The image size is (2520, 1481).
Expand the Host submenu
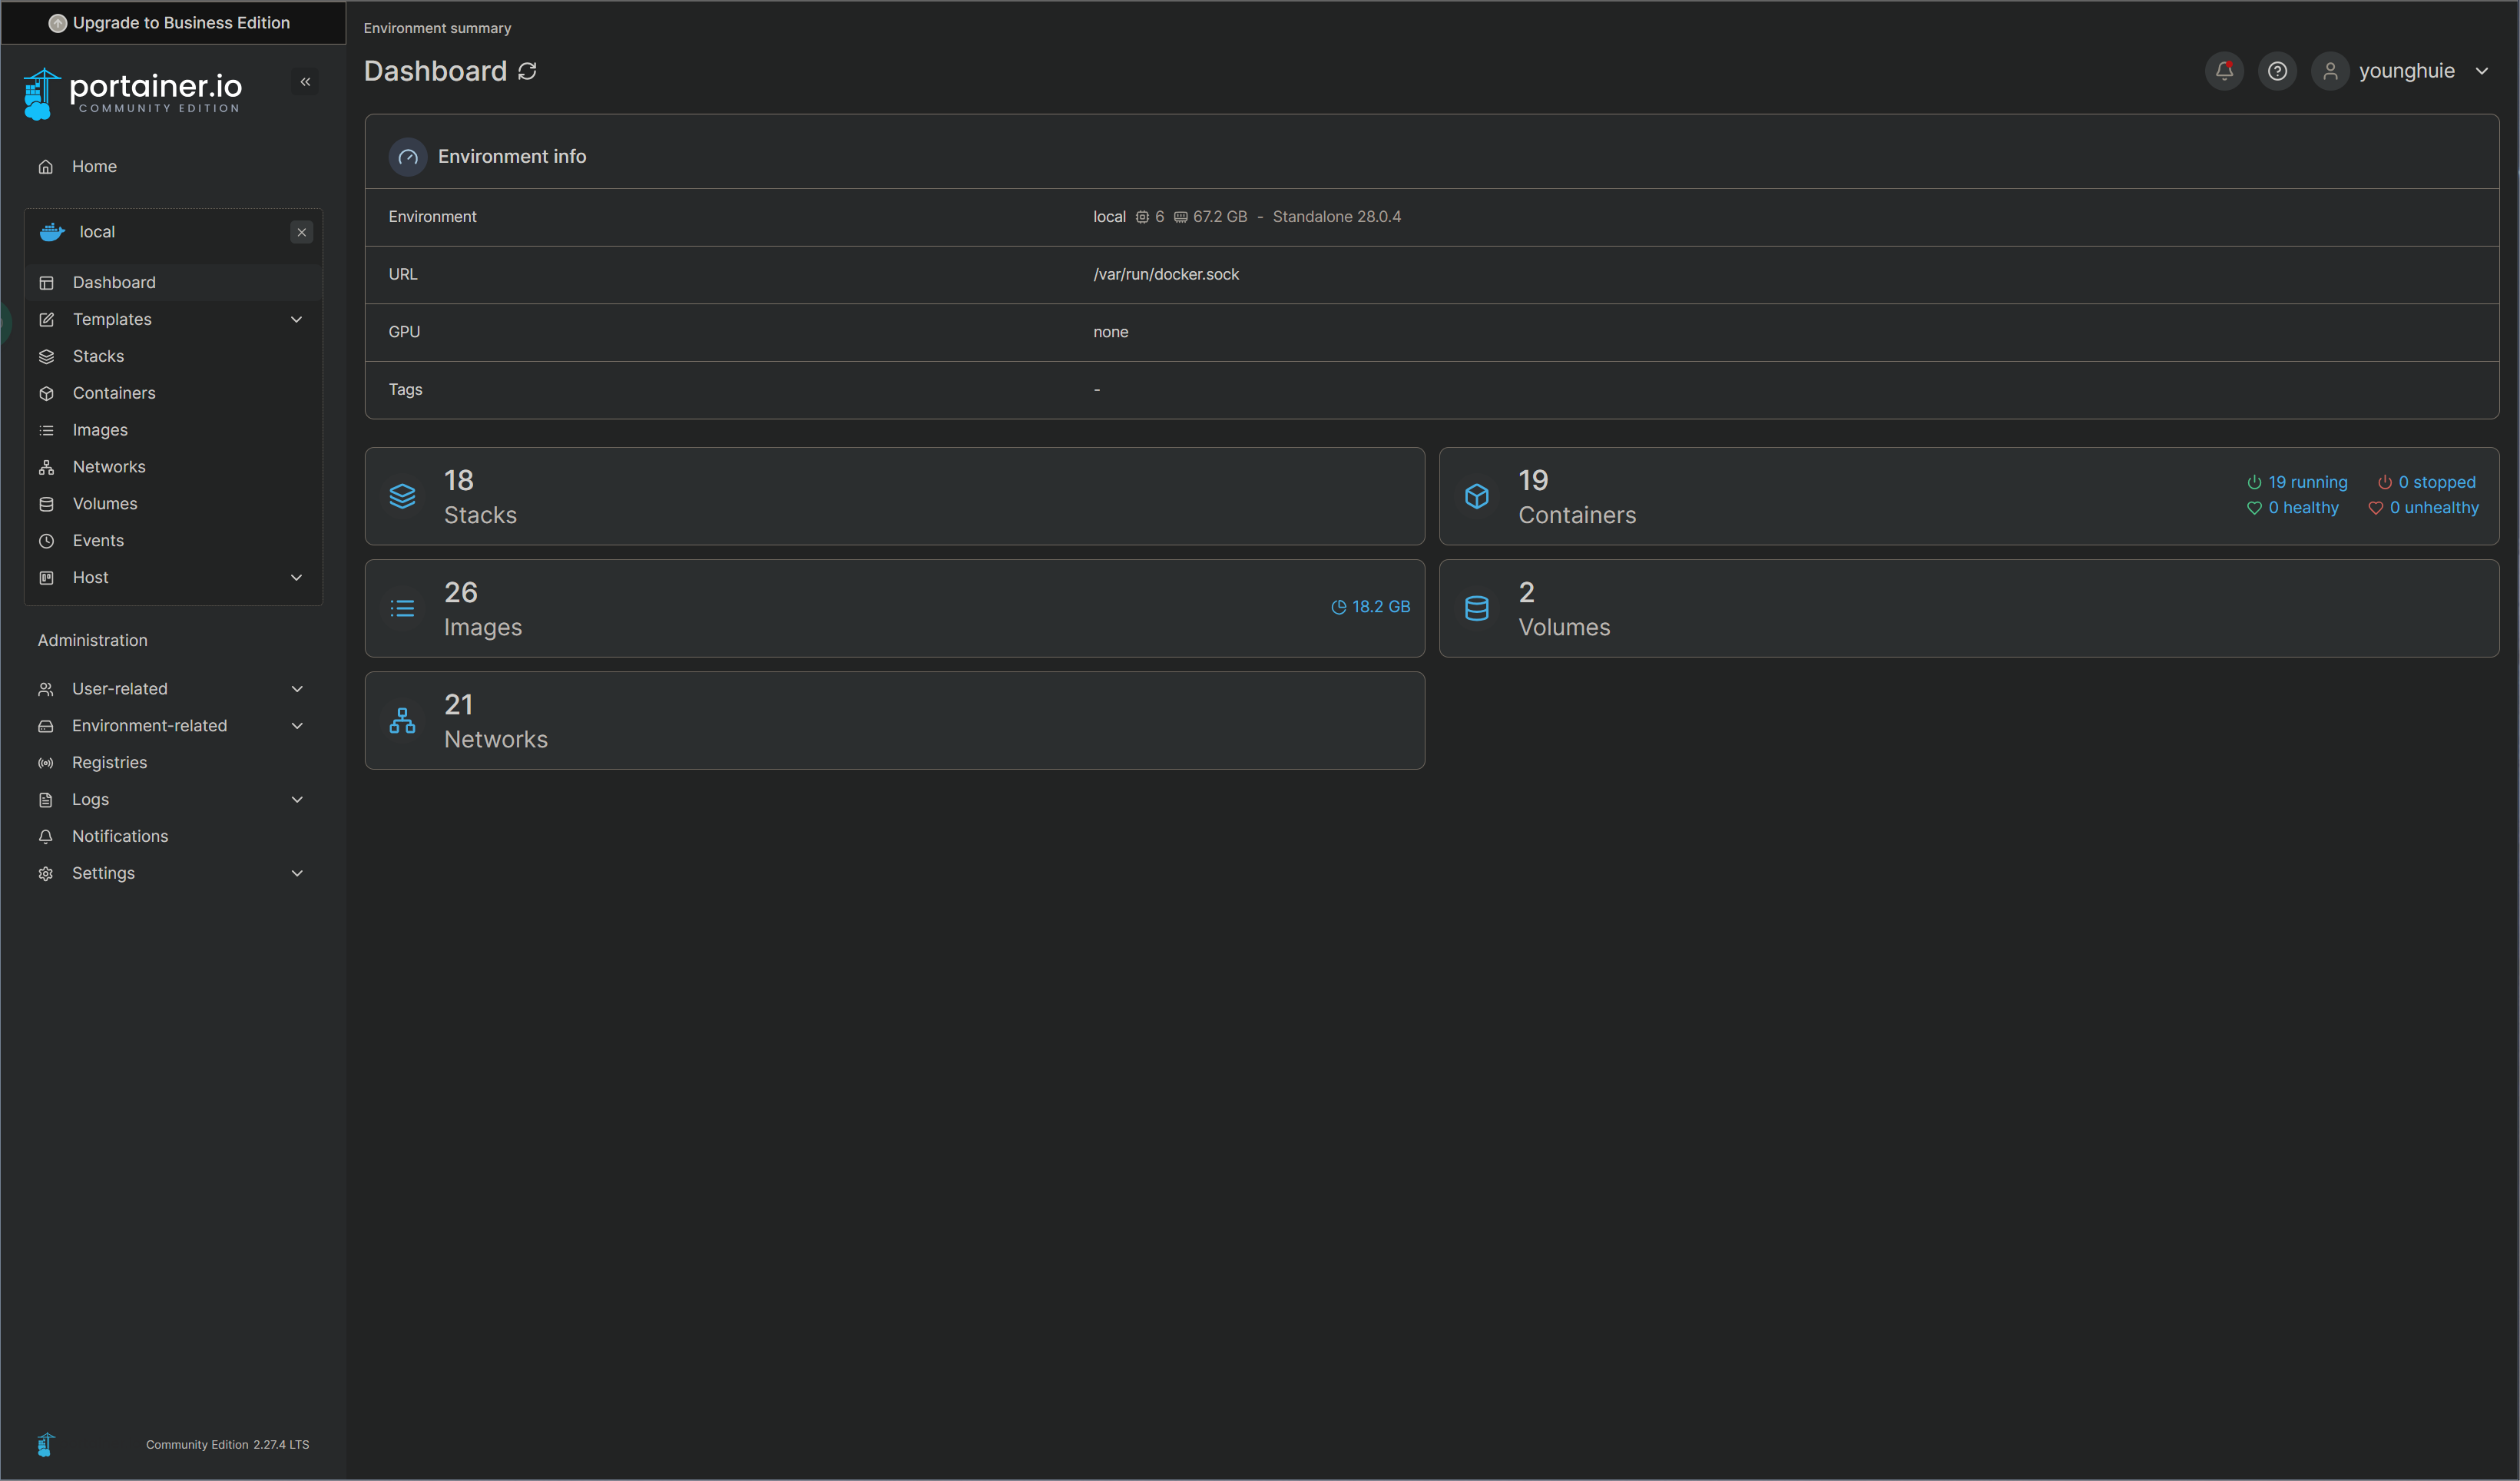point(296,578)
